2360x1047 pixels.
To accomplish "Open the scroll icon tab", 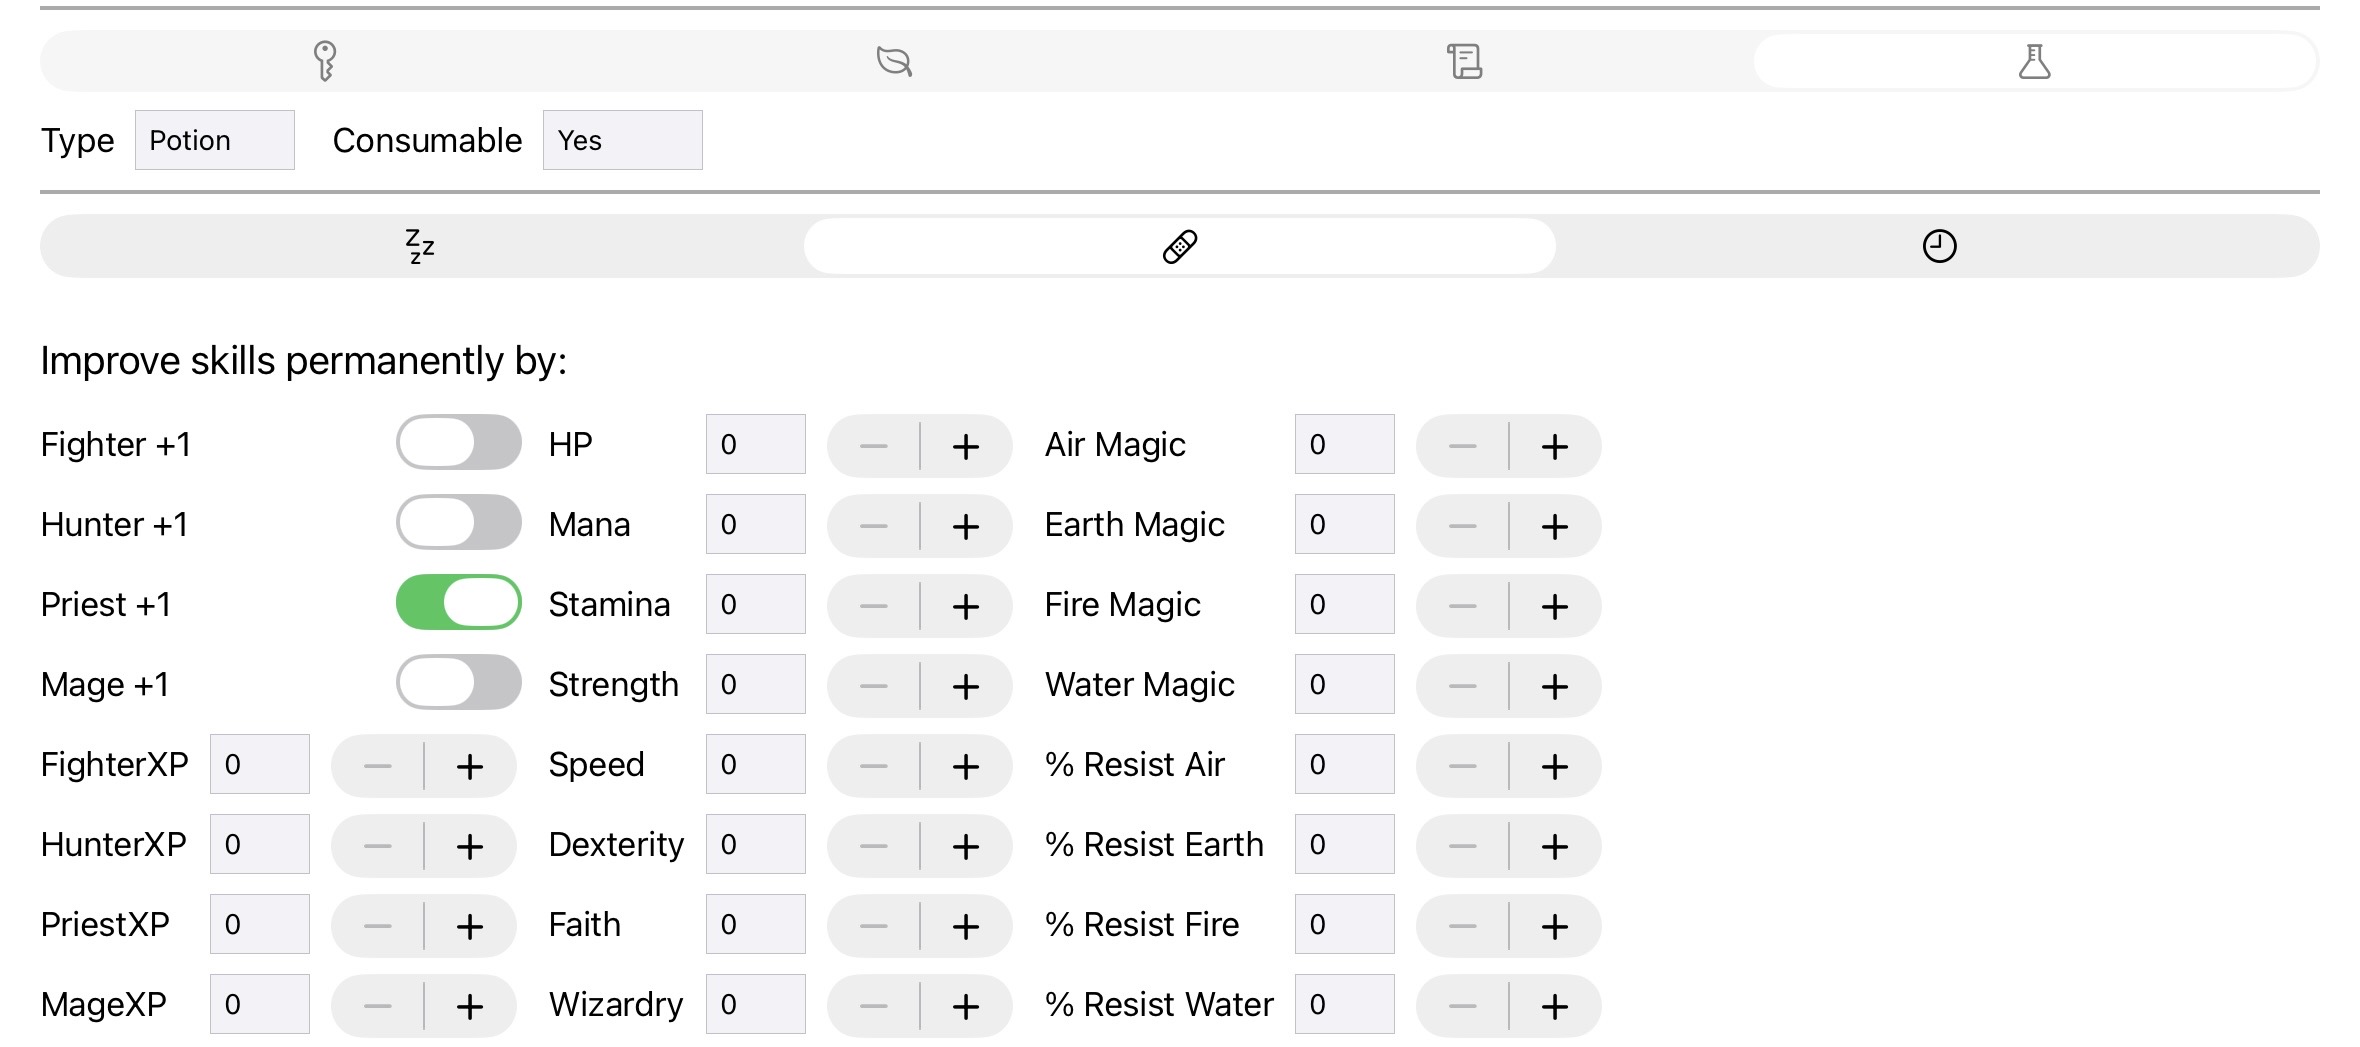I will click(x=1465, y=61).
